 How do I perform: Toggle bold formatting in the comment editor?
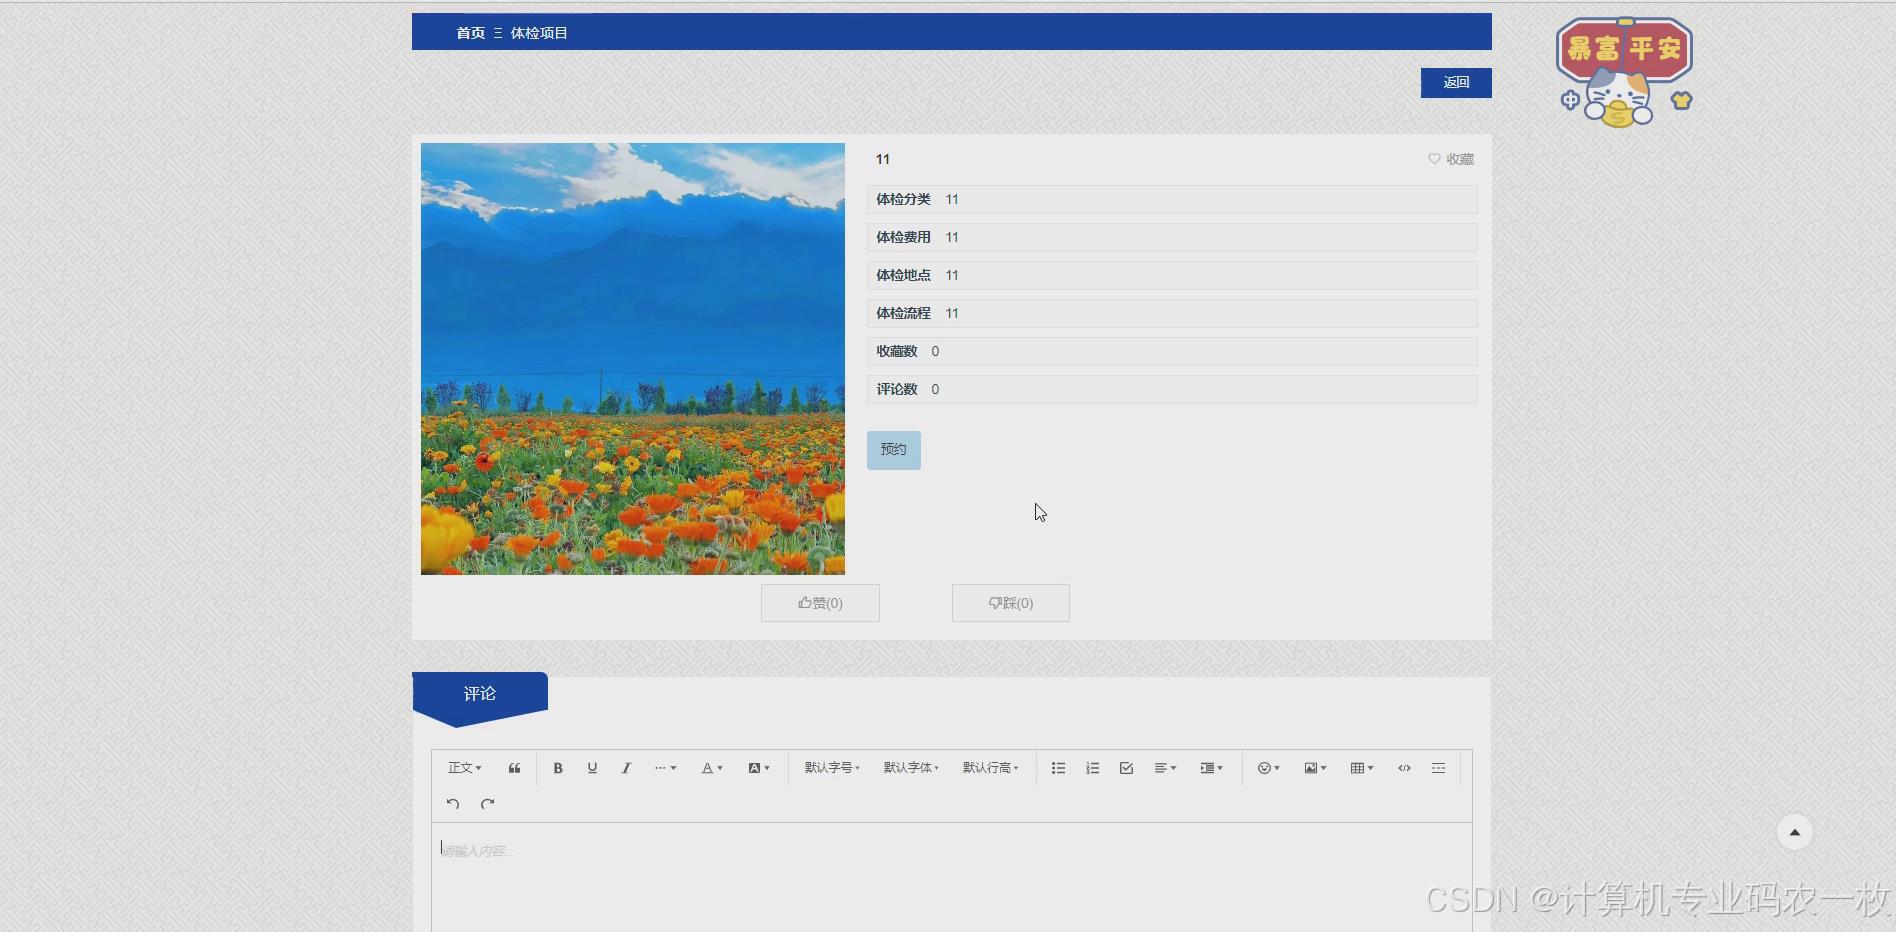pos(558,768)
